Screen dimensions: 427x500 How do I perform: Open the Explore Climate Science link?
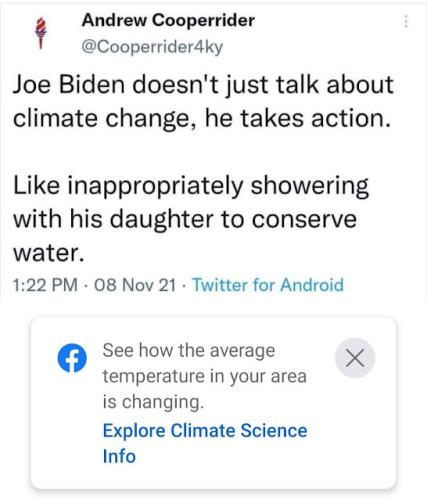(x=205, y=430)
